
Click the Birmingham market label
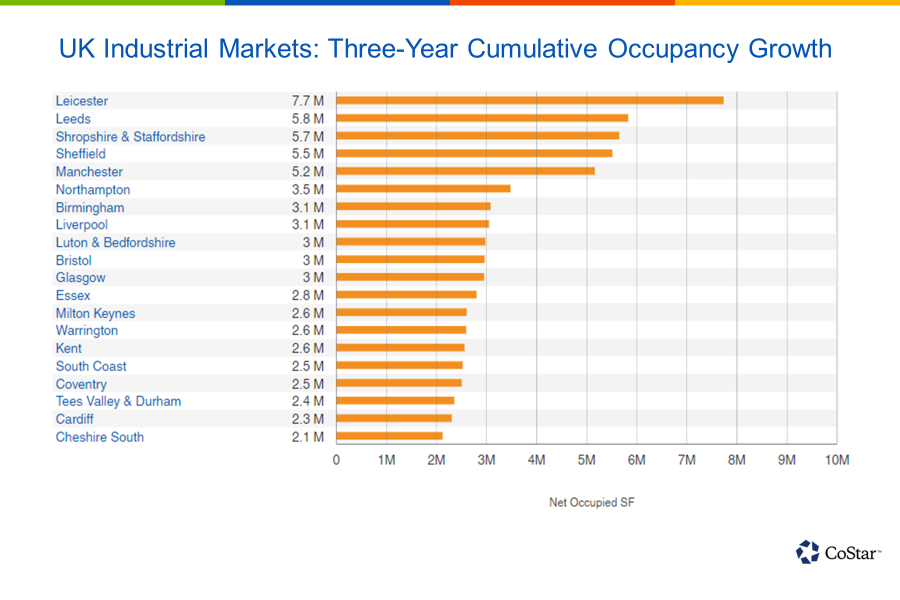click(91, 207)
